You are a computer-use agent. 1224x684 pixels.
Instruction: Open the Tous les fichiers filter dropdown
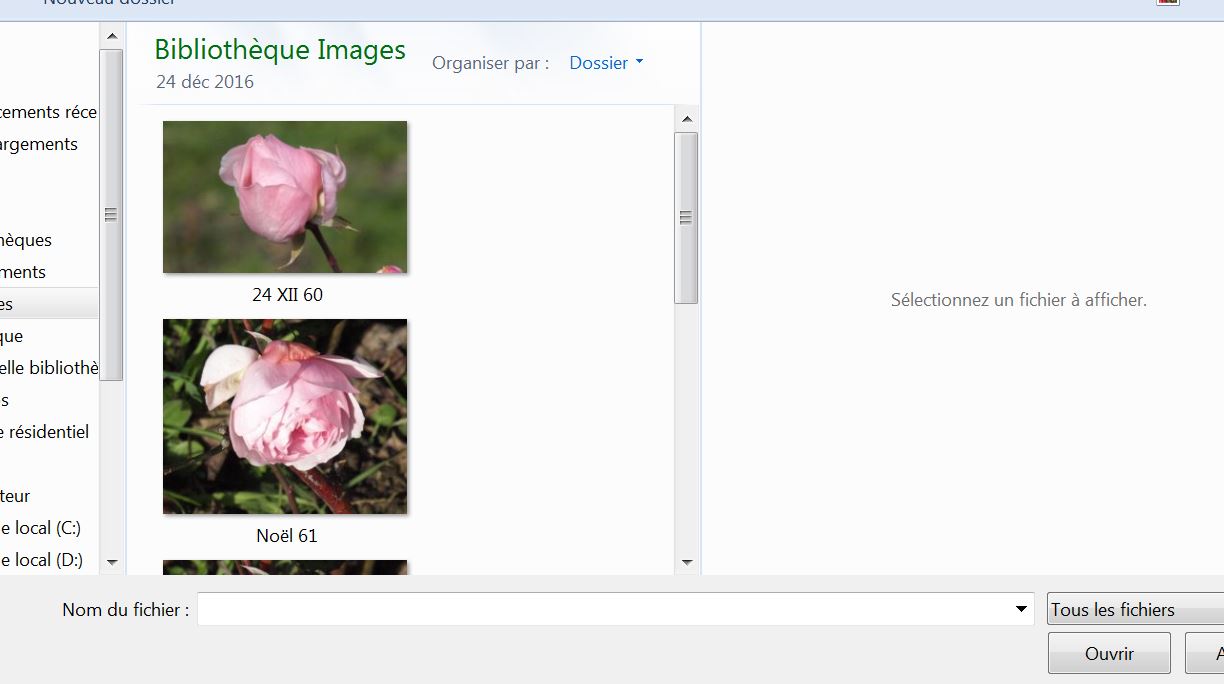coord(1134,609)
